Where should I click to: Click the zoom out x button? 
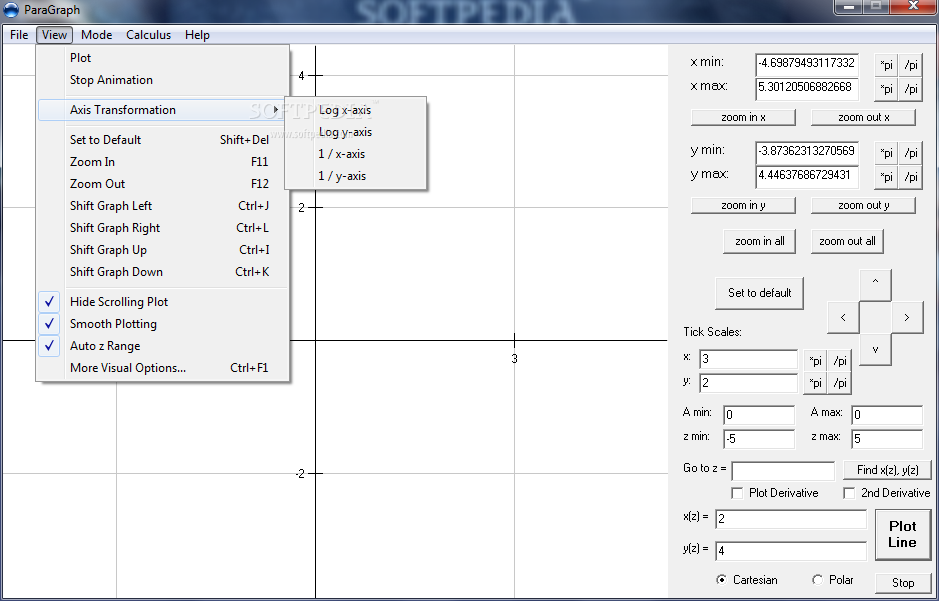pyautogui.click(x=864, y=117)
